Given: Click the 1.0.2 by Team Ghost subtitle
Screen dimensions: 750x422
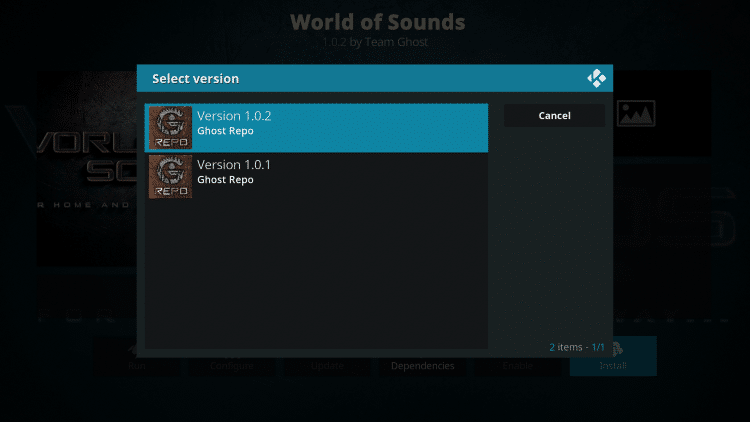Looking at the screenshot, I should [x=375, y=42].
